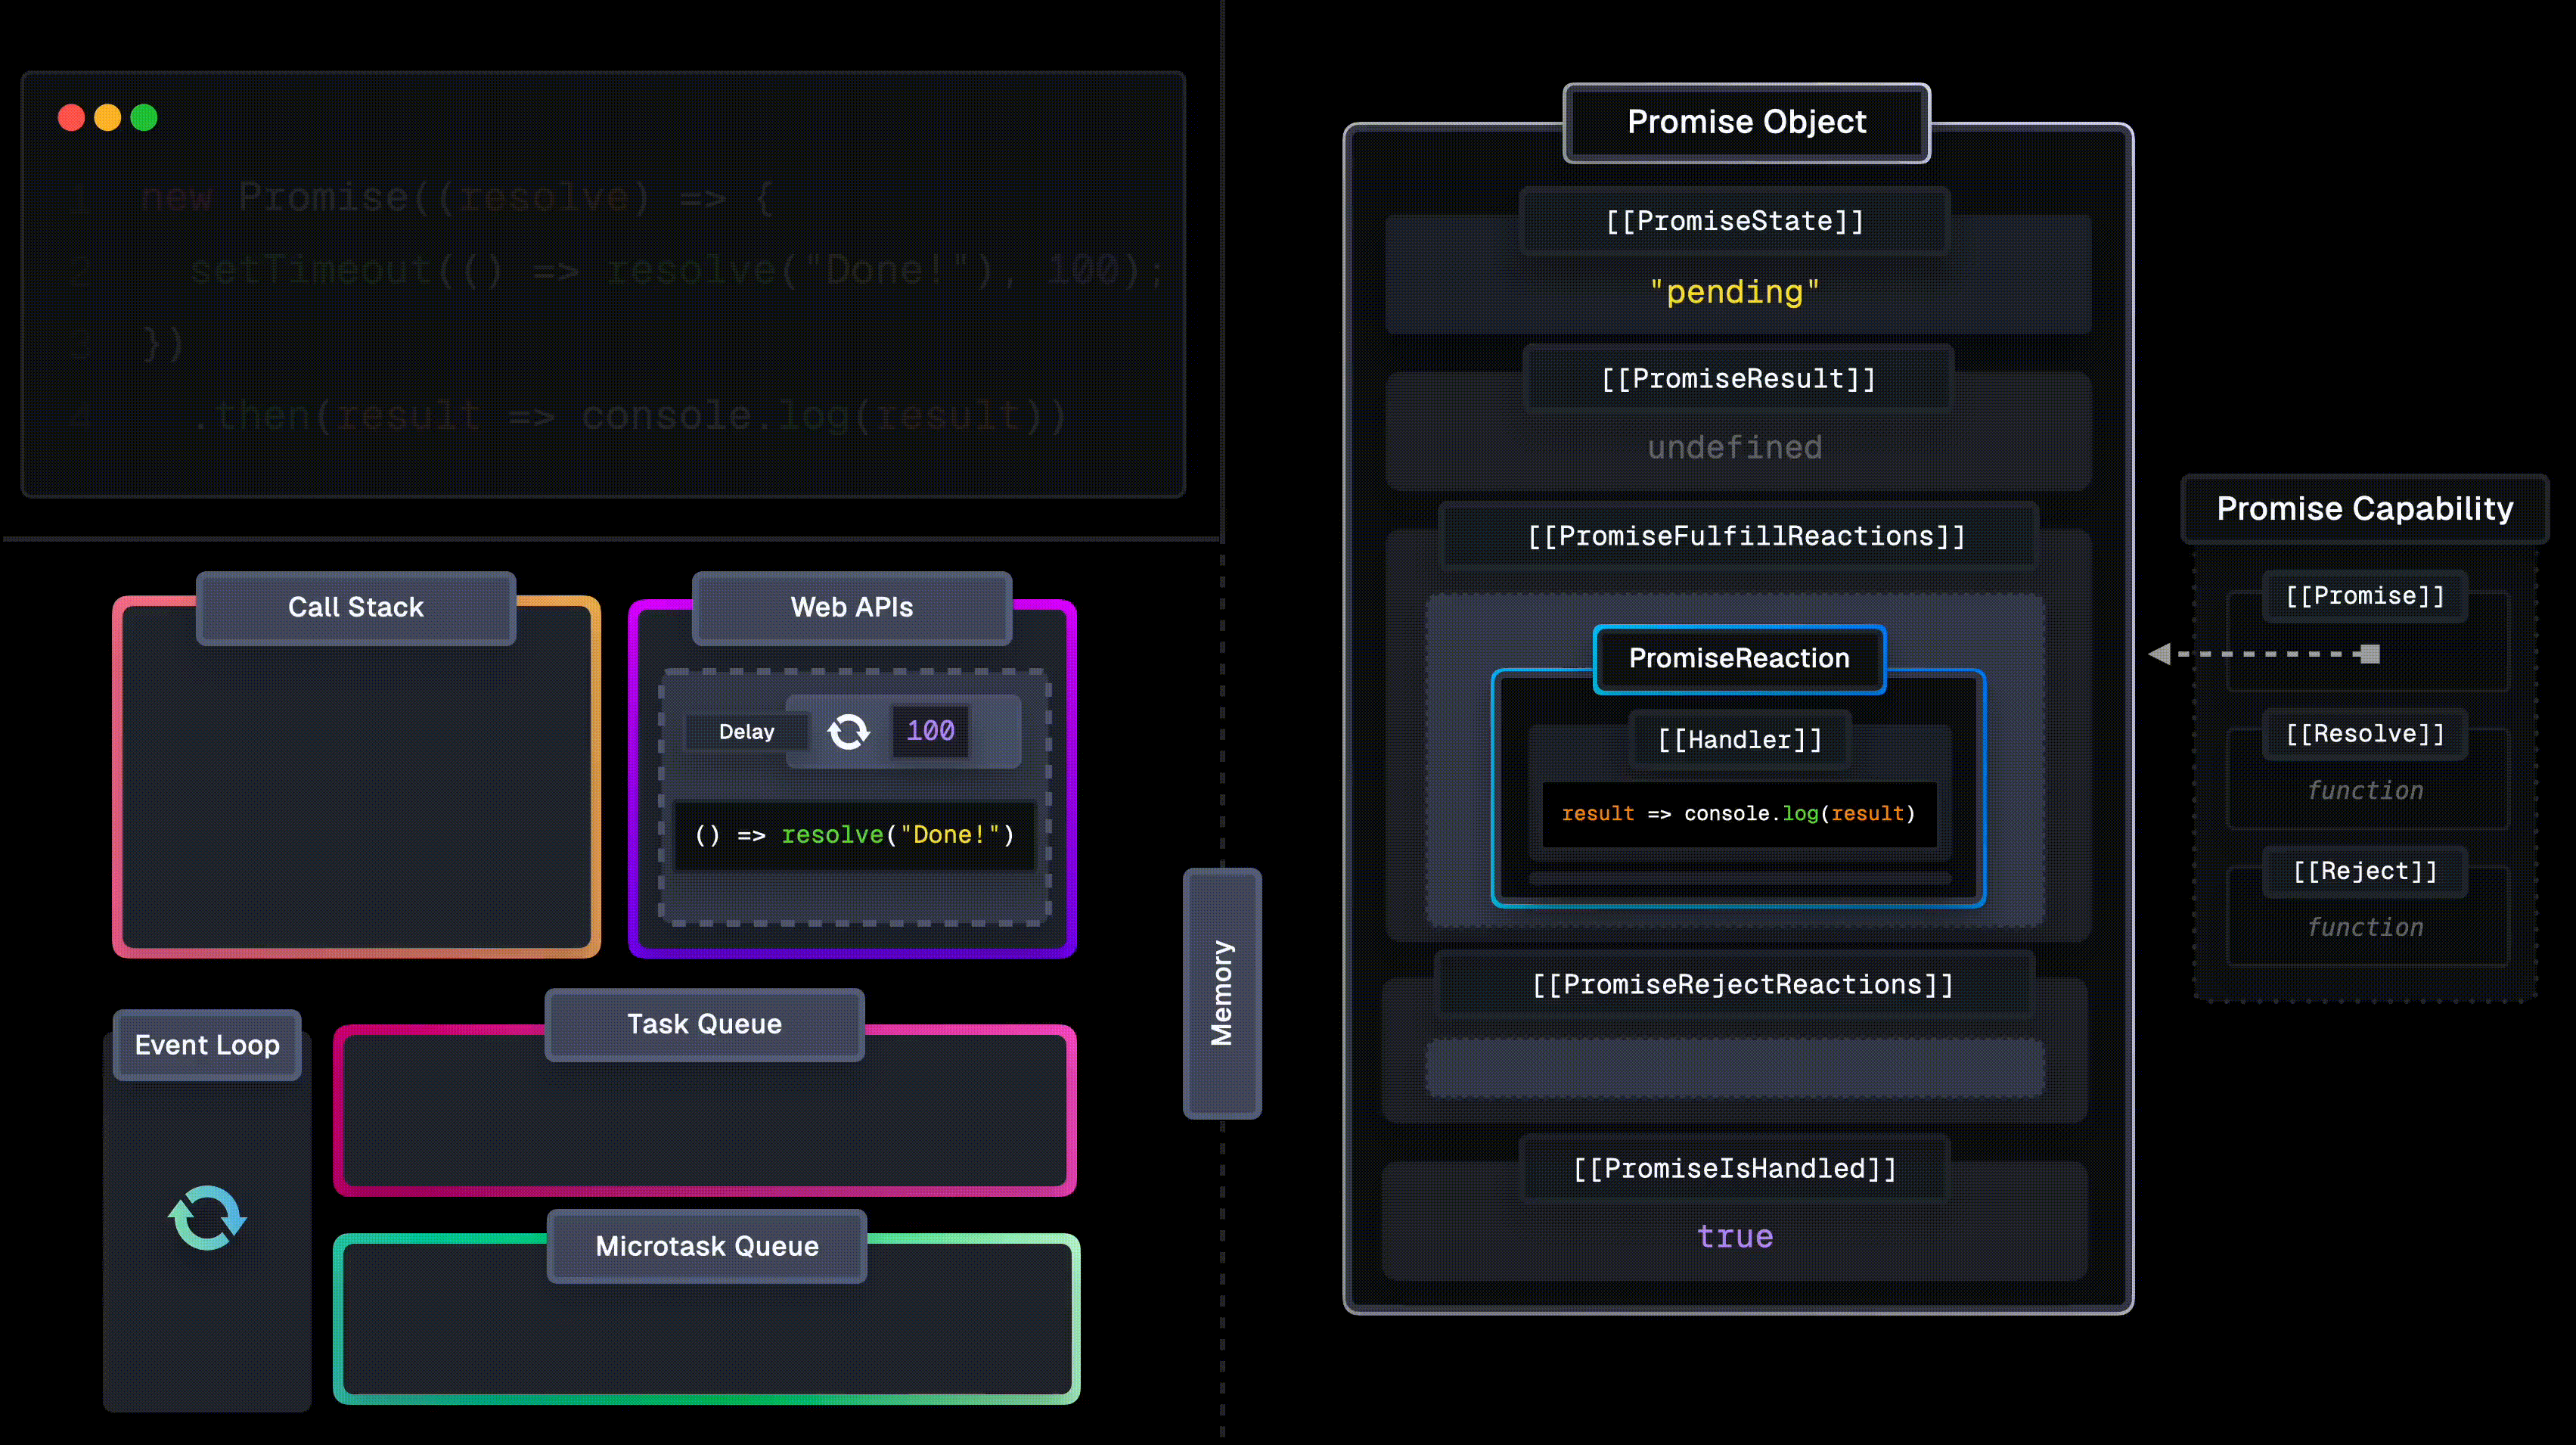2576x1445 pixels.
Task: Click the green window dot
Action: click(x=144, y=118)
